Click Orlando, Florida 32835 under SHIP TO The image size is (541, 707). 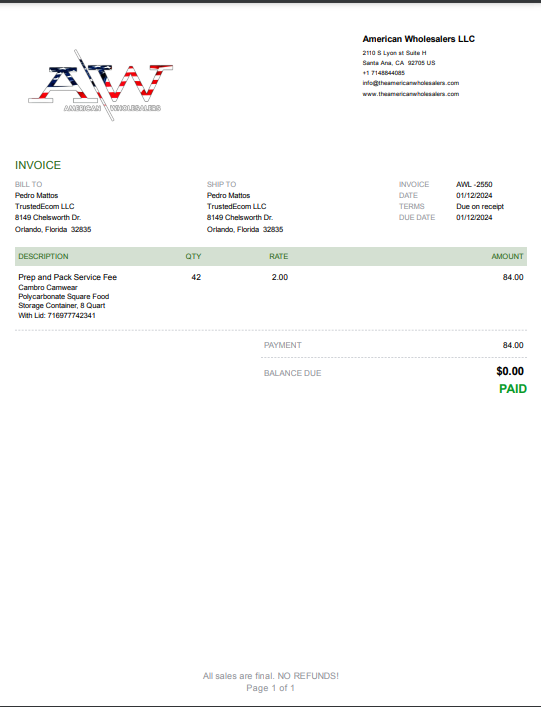tap(245, 229)
